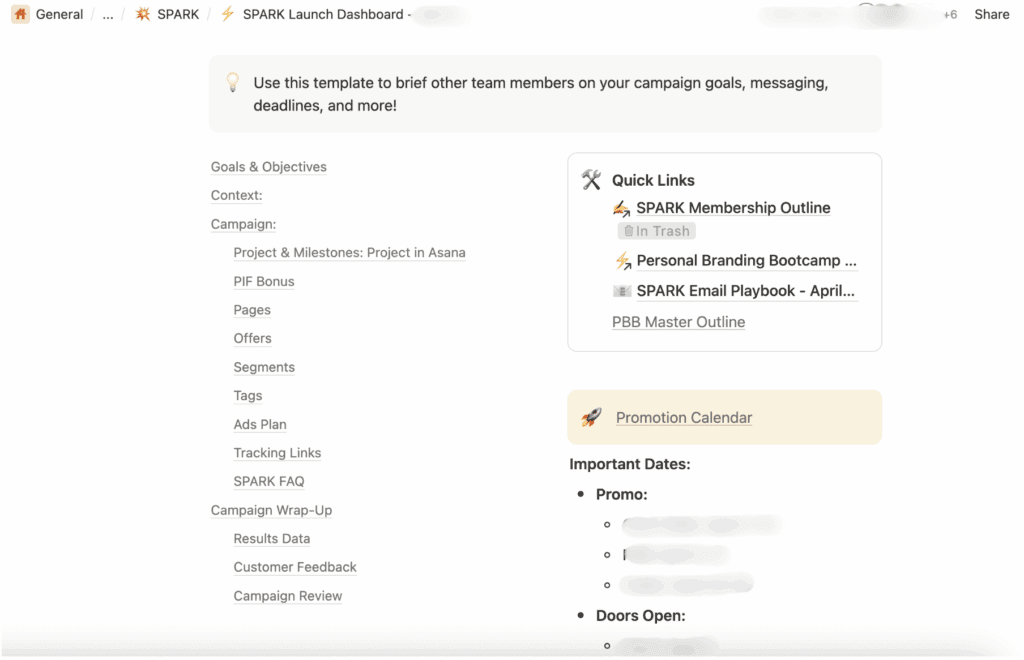
Task: Click the SPARK Membership Outline writing-hand icon
Action: (621, 208)
